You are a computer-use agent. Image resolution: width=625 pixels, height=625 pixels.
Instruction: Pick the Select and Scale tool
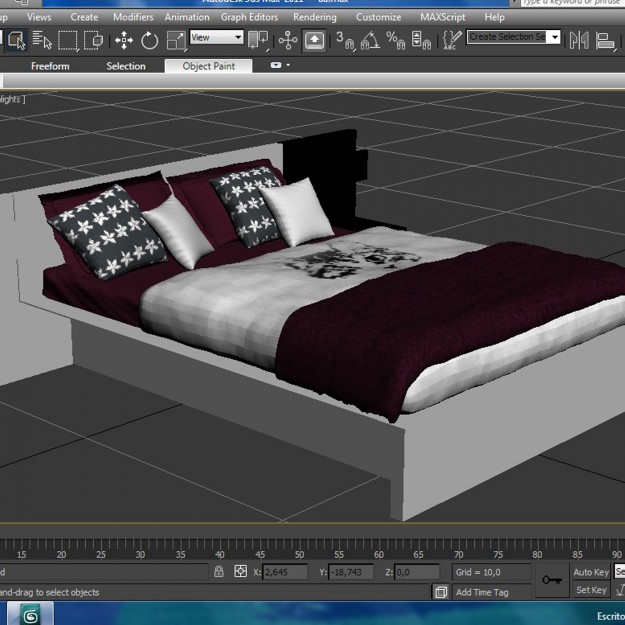176,40
